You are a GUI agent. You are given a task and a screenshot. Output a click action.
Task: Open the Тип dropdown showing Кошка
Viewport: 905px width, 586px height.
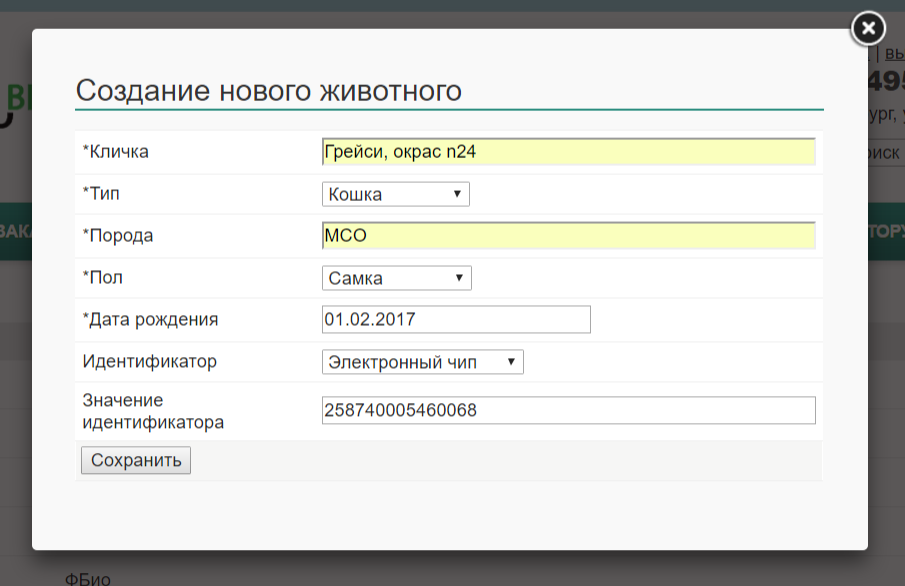(x=395, y=194)
